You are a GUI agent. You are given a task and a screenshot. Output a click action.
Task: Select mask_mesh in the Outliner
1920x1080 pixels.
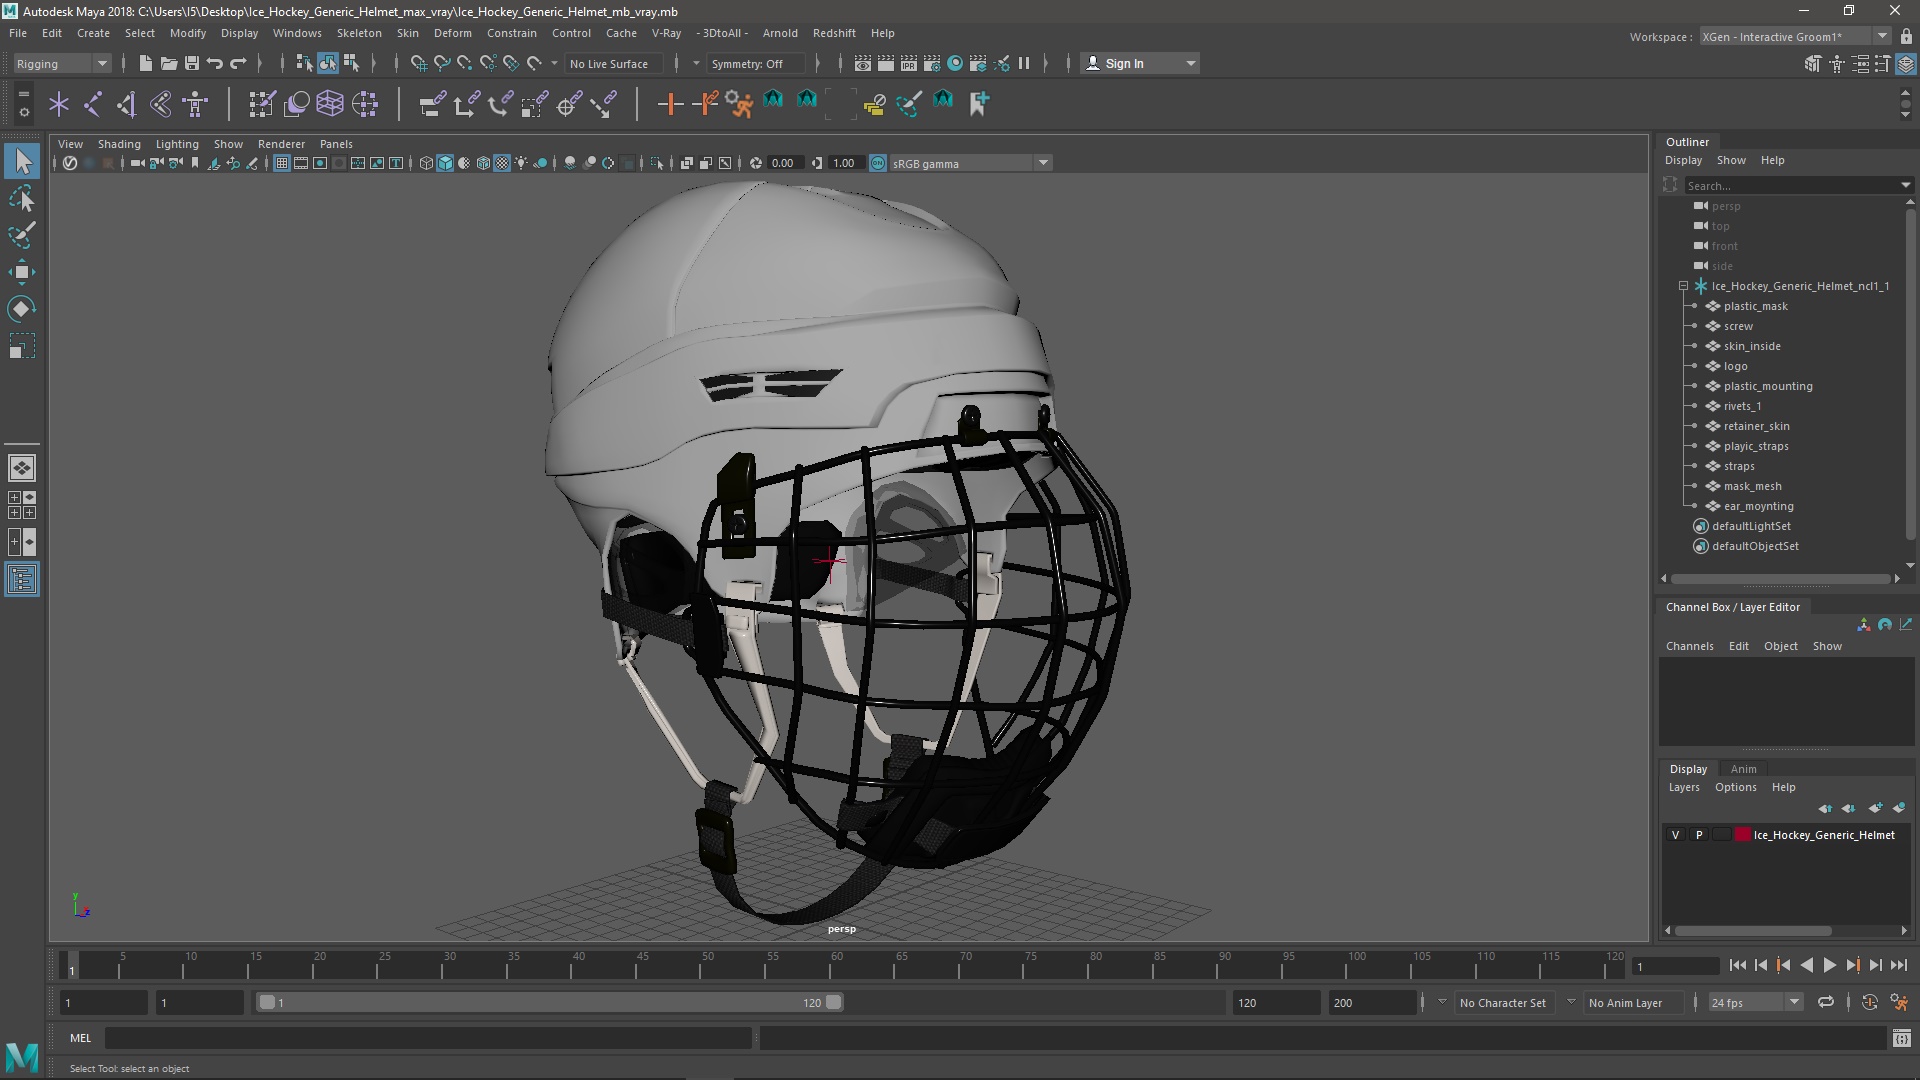(x=1752, y=486)
